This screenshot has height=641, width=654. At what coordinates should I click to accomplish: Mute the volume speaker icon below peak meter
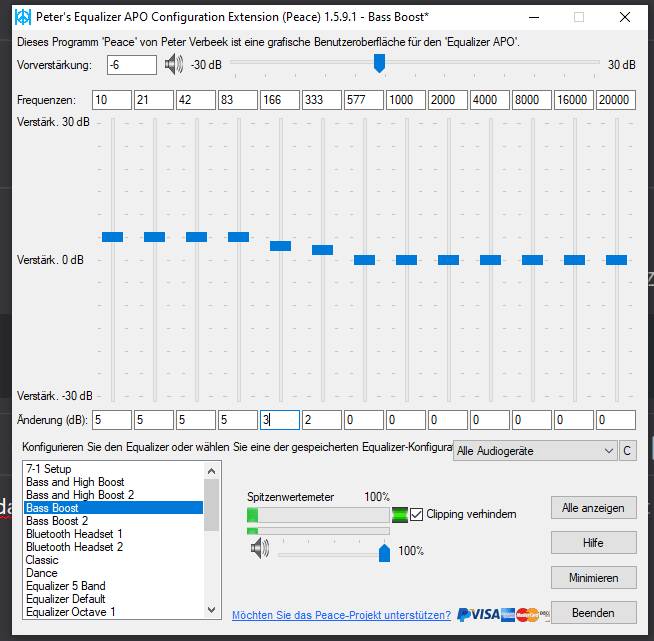(260, 548)
